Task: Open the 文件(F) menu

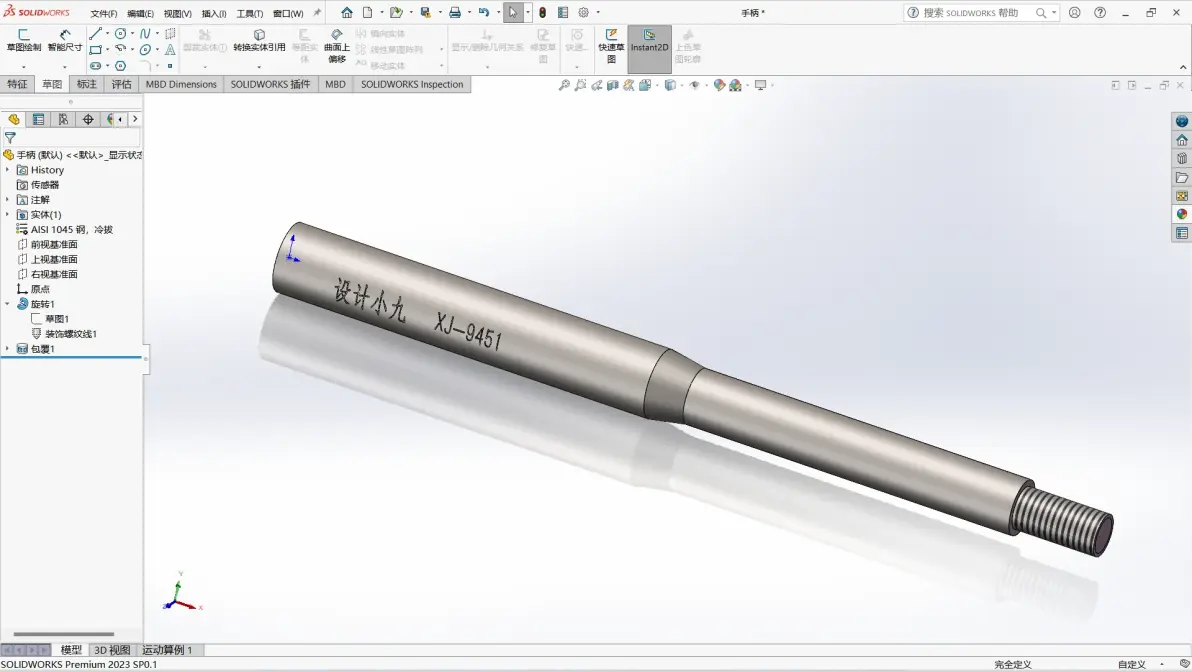Action: click(103, 14)
